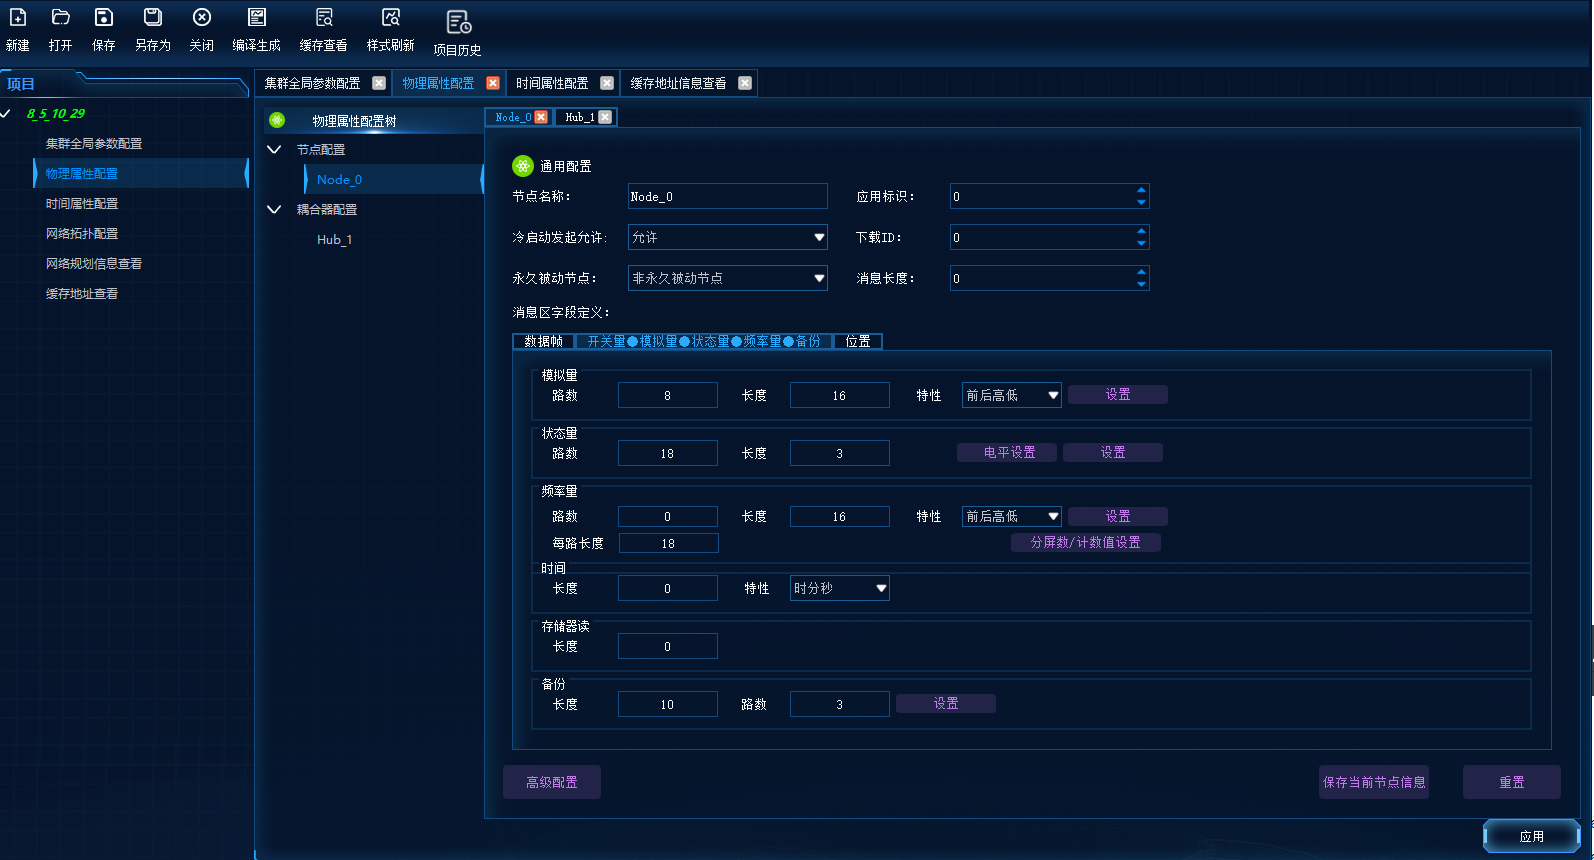Image resolution: width=1594 pixels, height=860 pixels.
Task: Switch to the 时间属性配置 tab
Action: pos(552,83)
